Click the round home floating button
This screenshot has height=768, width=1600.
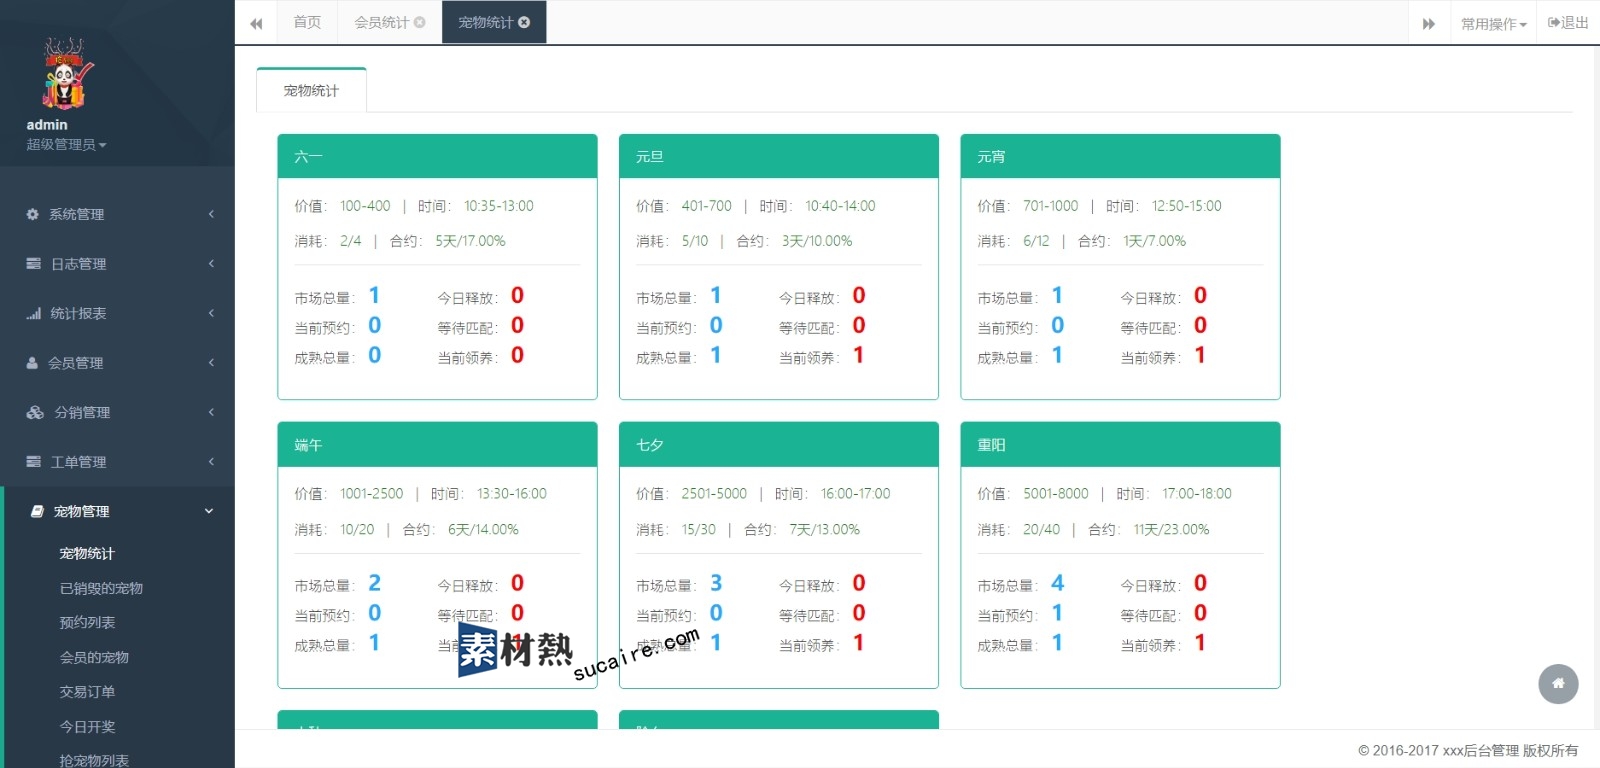pos(1558,684)
